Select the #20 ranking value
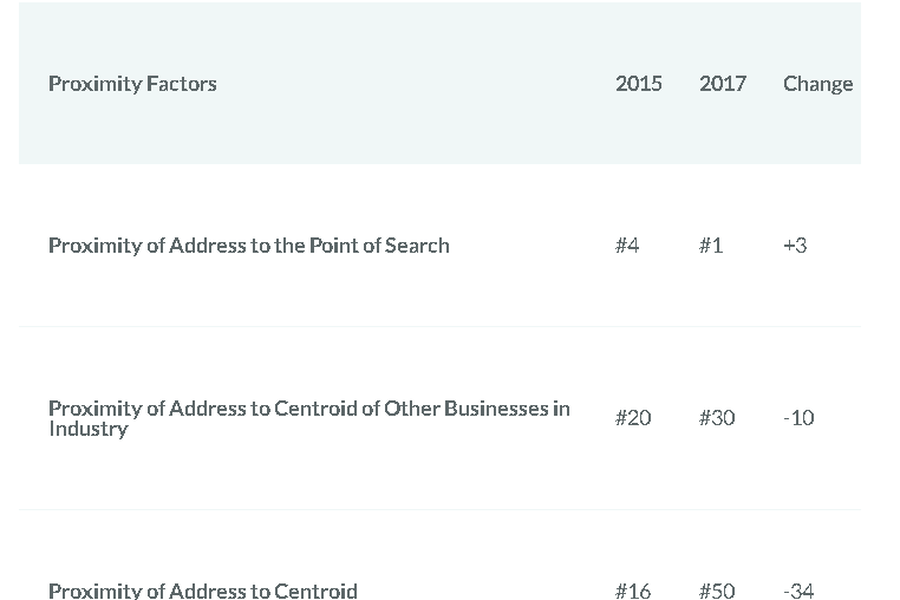The image size is (900, 600). point(633,418)
